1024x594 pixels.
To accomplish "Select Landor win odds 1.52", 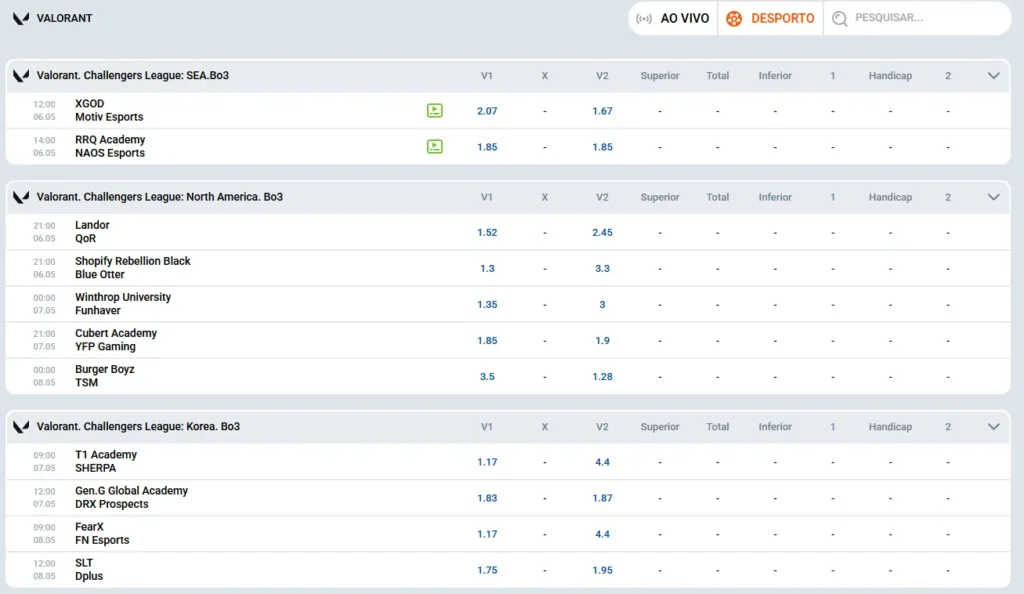I will point(487,232).
